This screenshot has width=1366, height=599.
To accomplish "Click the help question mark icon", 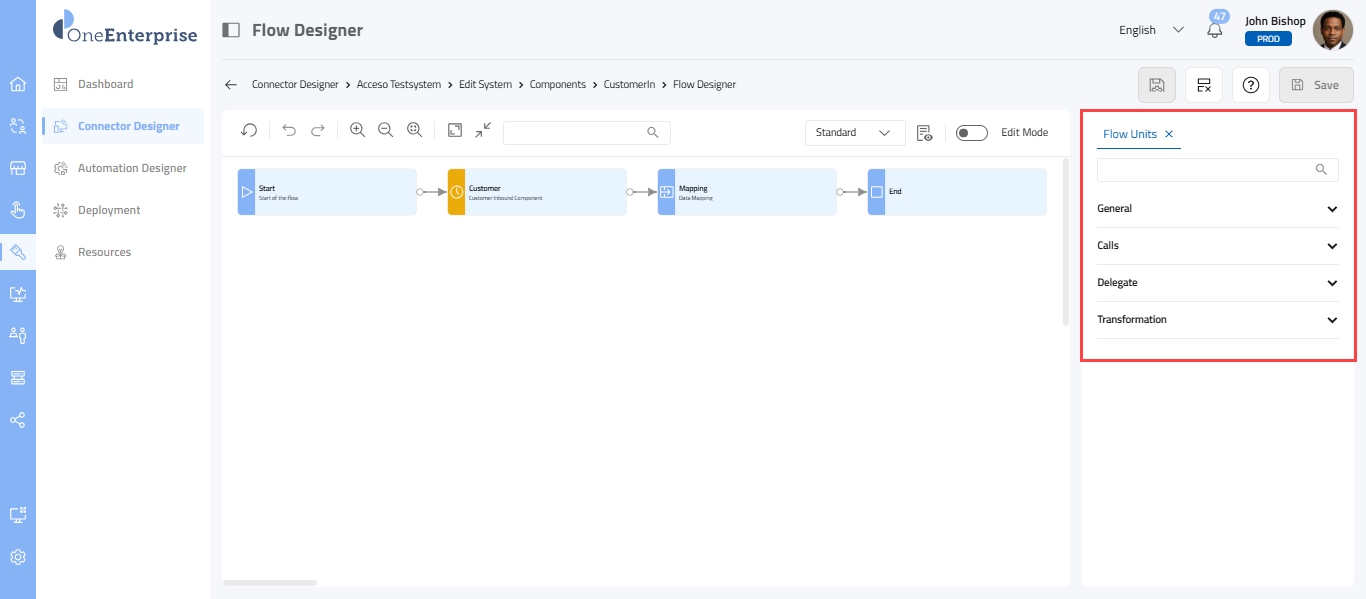I will [1250, 85].
